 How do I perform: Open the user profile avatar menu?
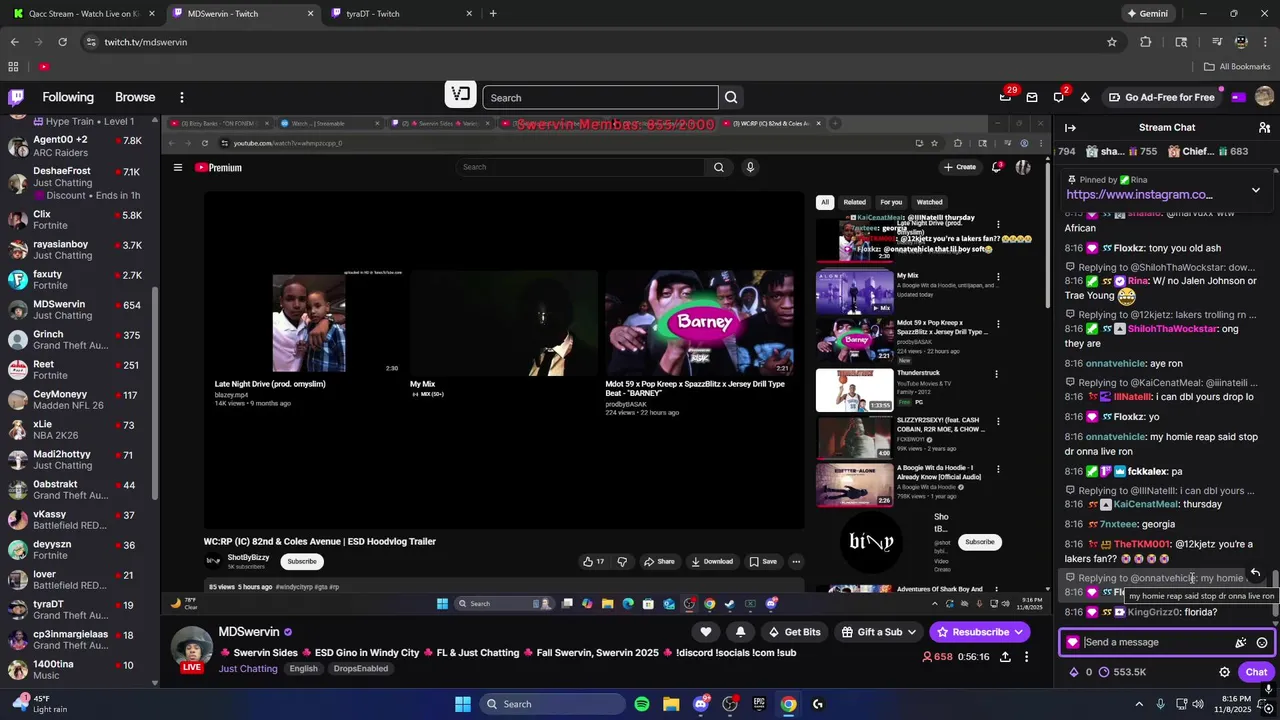point(1264,97)
